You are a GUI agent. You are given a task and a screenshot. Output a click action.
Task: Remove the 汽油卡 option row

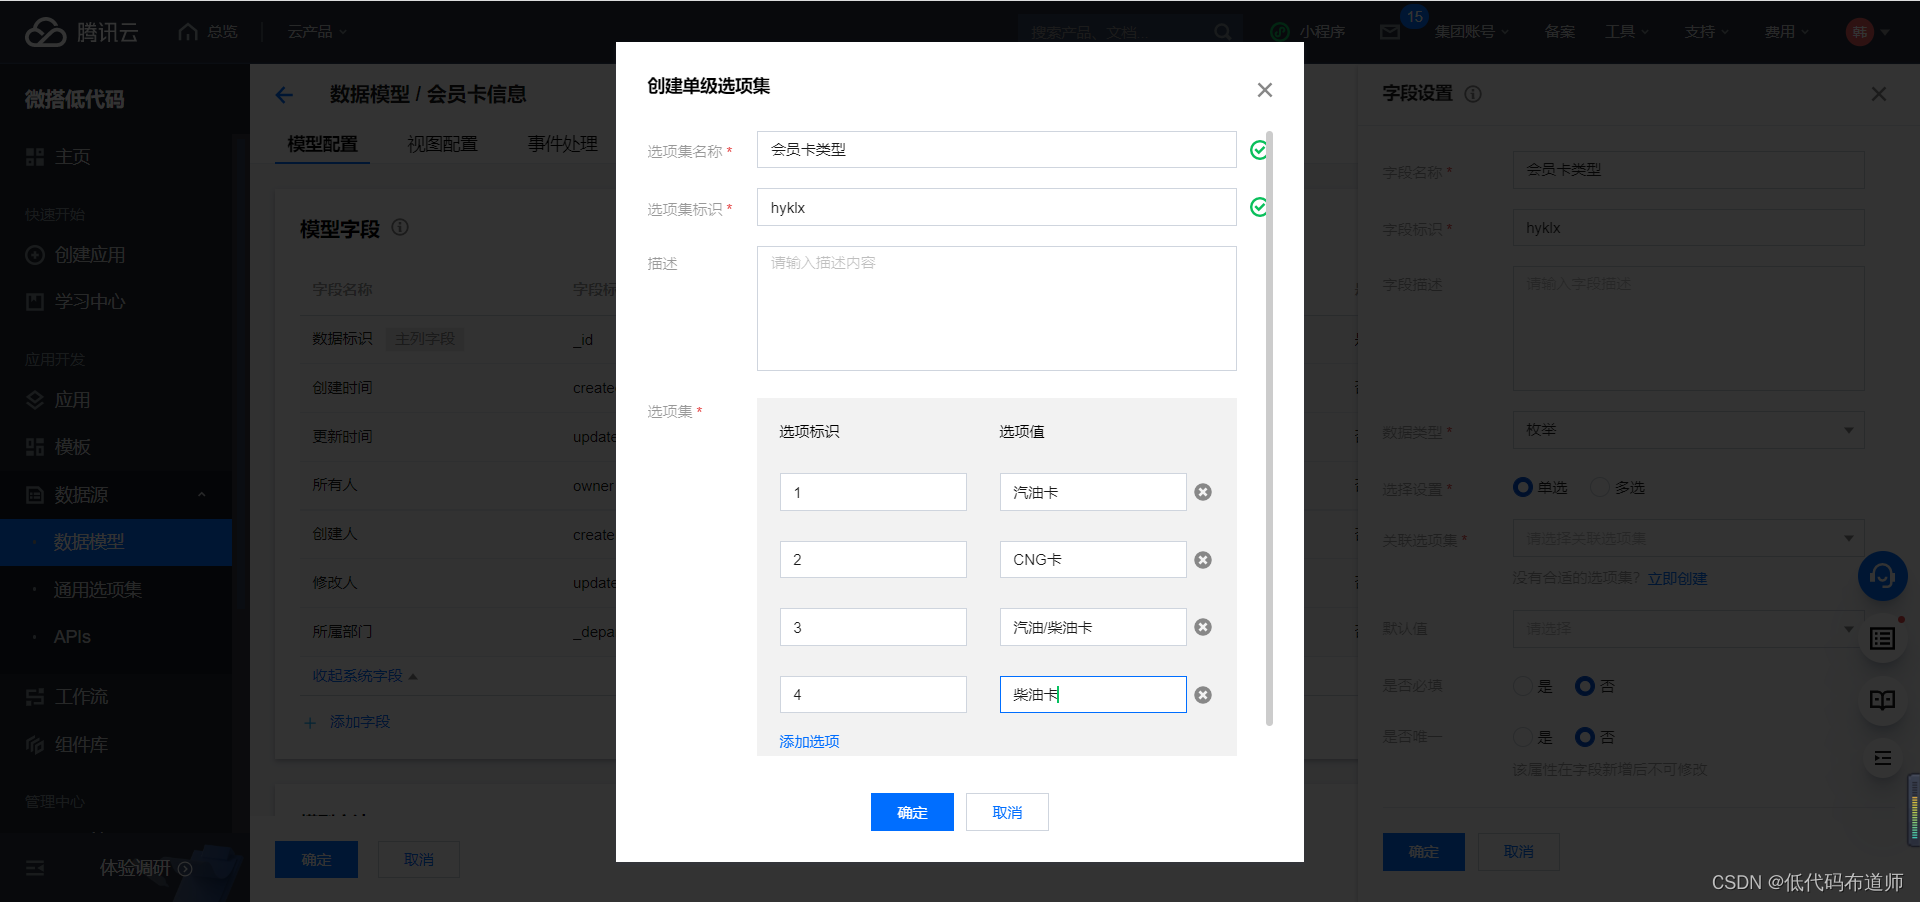coord(1203,492)
